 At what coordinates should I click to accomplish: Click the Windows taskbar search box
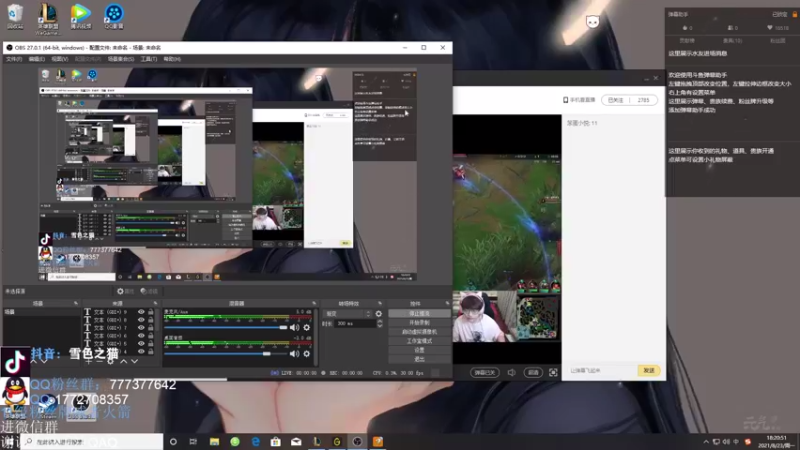(92, 441)
